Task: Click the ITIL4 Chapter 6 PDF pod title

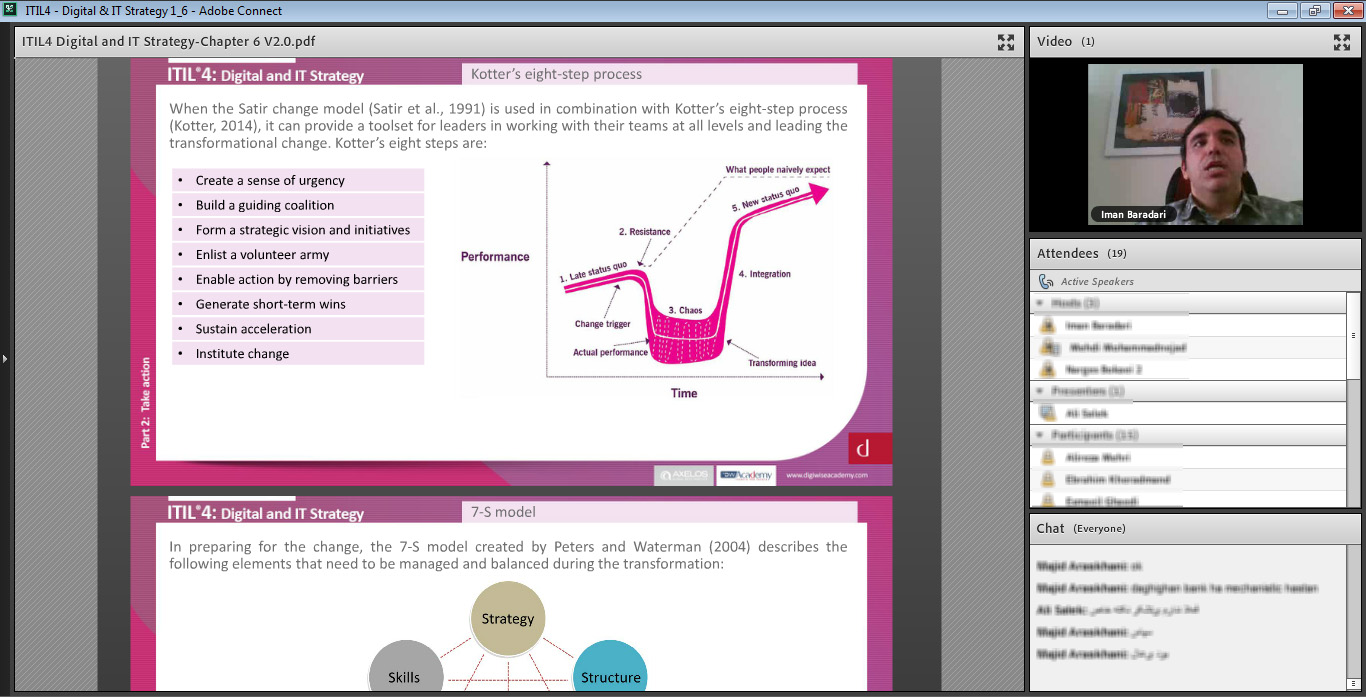Action: 169,41
